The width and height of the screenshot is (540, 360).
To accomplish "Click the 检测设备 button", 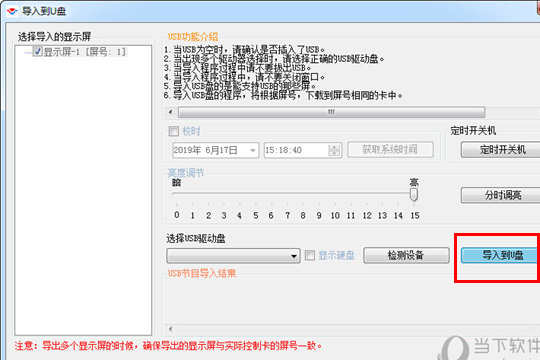I will click(406, 255).
